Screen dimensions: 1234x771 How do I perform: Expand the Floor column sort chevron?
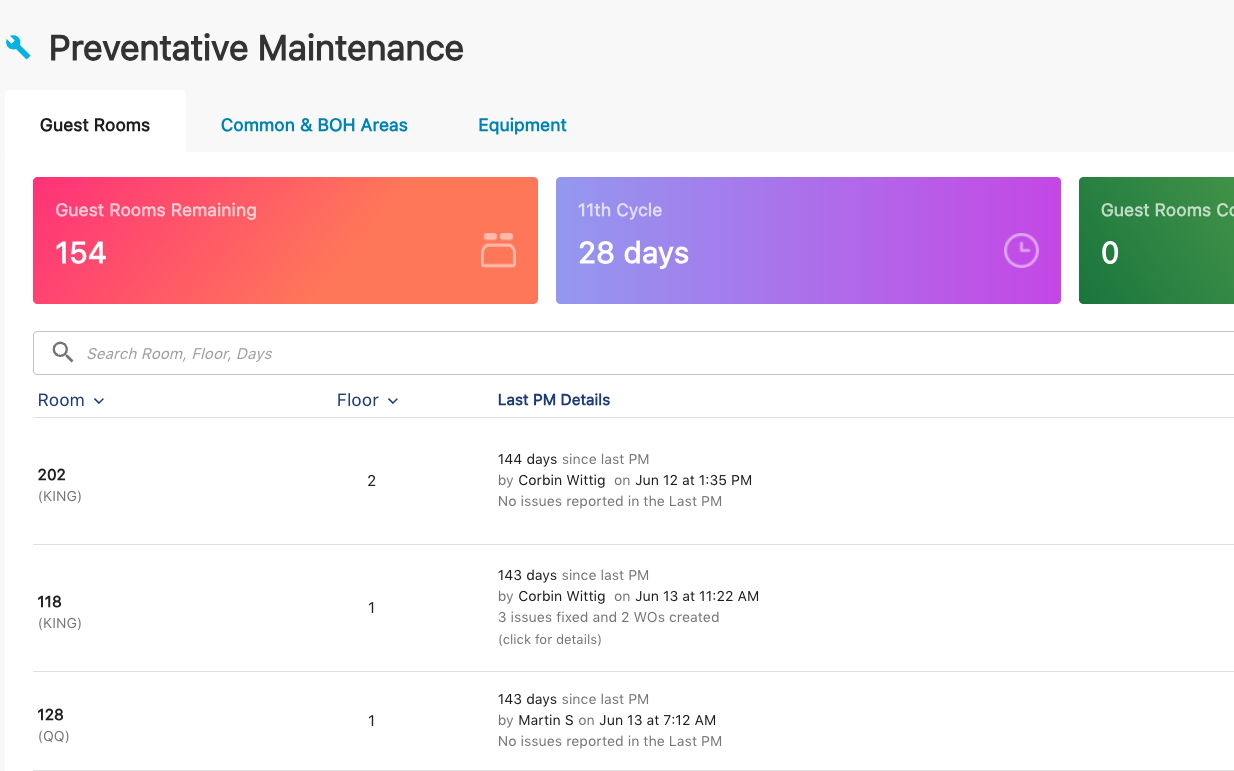click(x=393, y=401)
